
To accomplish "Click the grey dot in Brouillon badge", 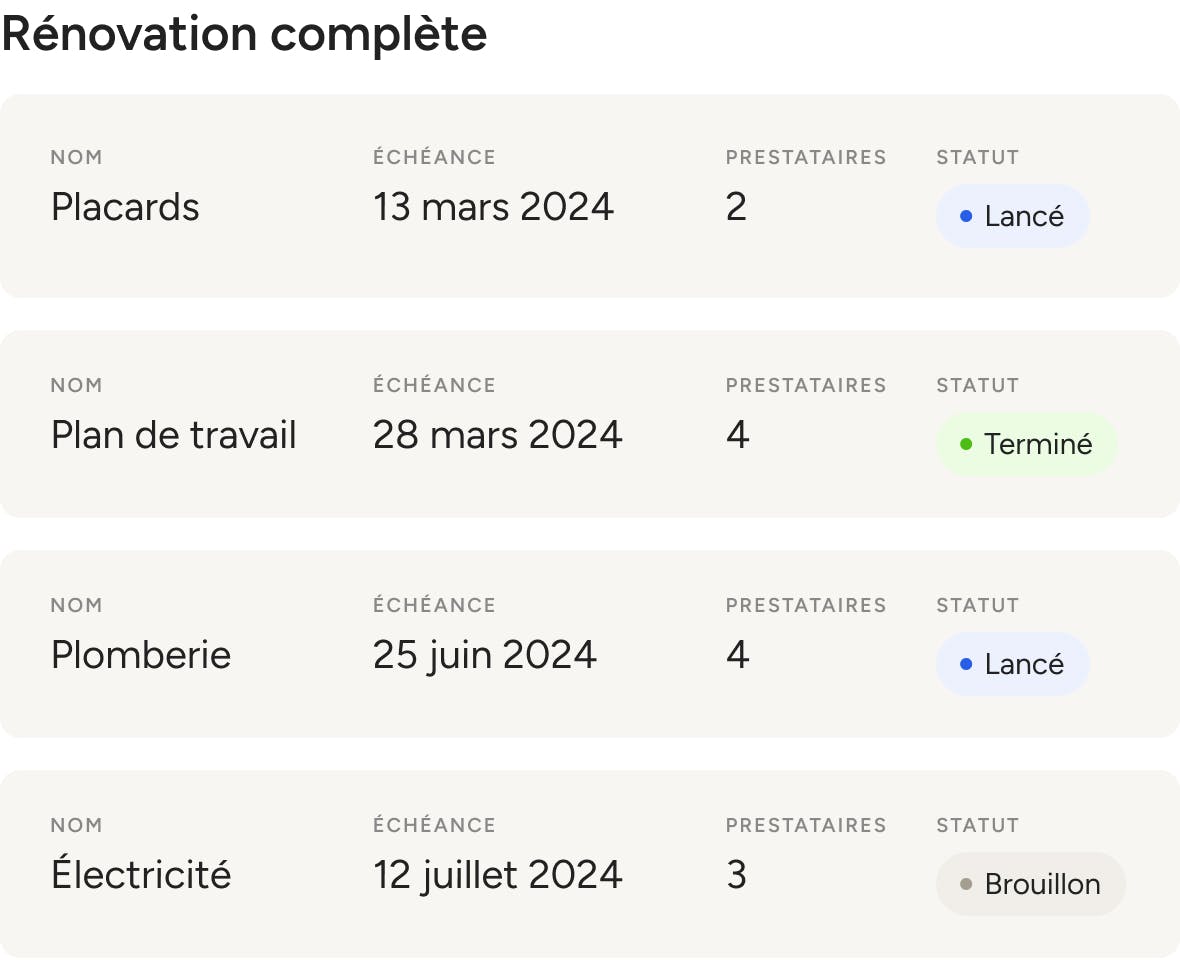I will tap(966, 884).
